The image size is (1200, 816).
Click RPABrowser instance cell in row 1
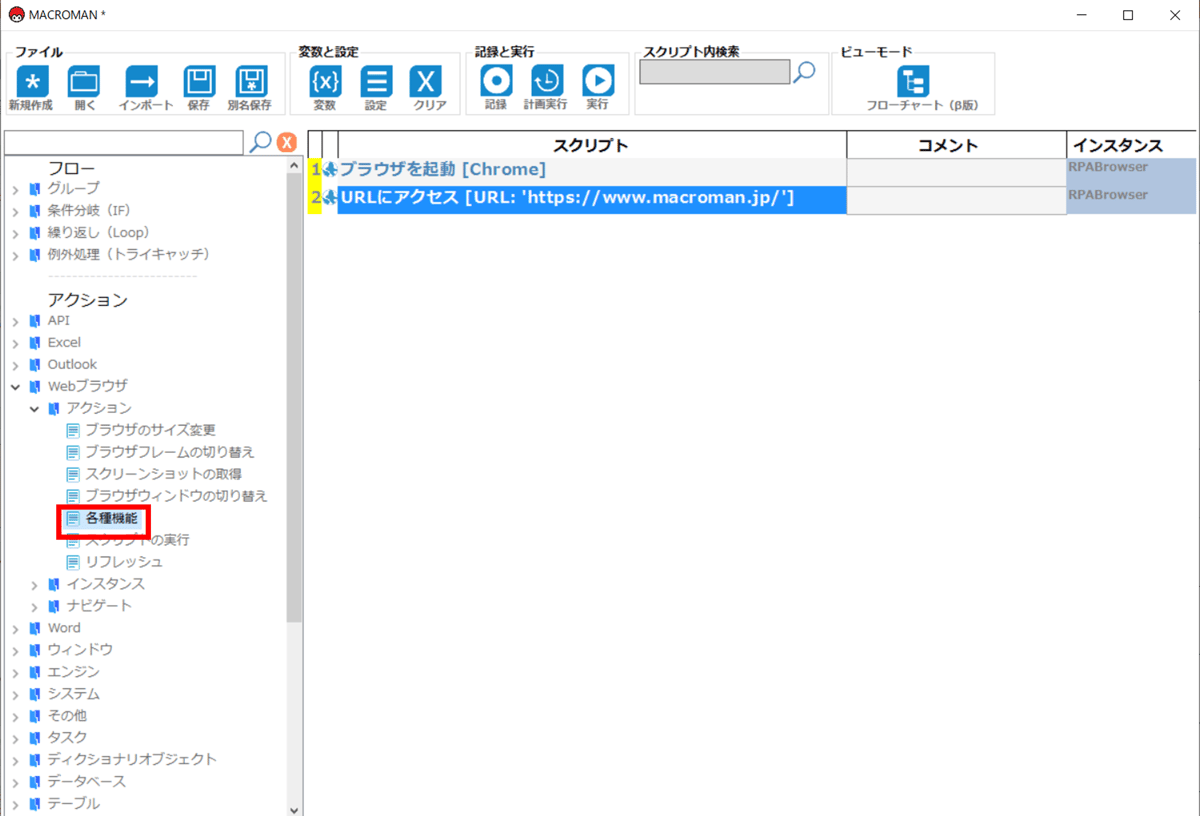pos(1132,172)
